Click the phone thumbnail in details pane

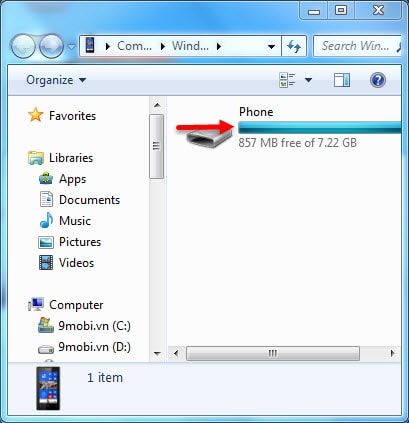(48, 388)
